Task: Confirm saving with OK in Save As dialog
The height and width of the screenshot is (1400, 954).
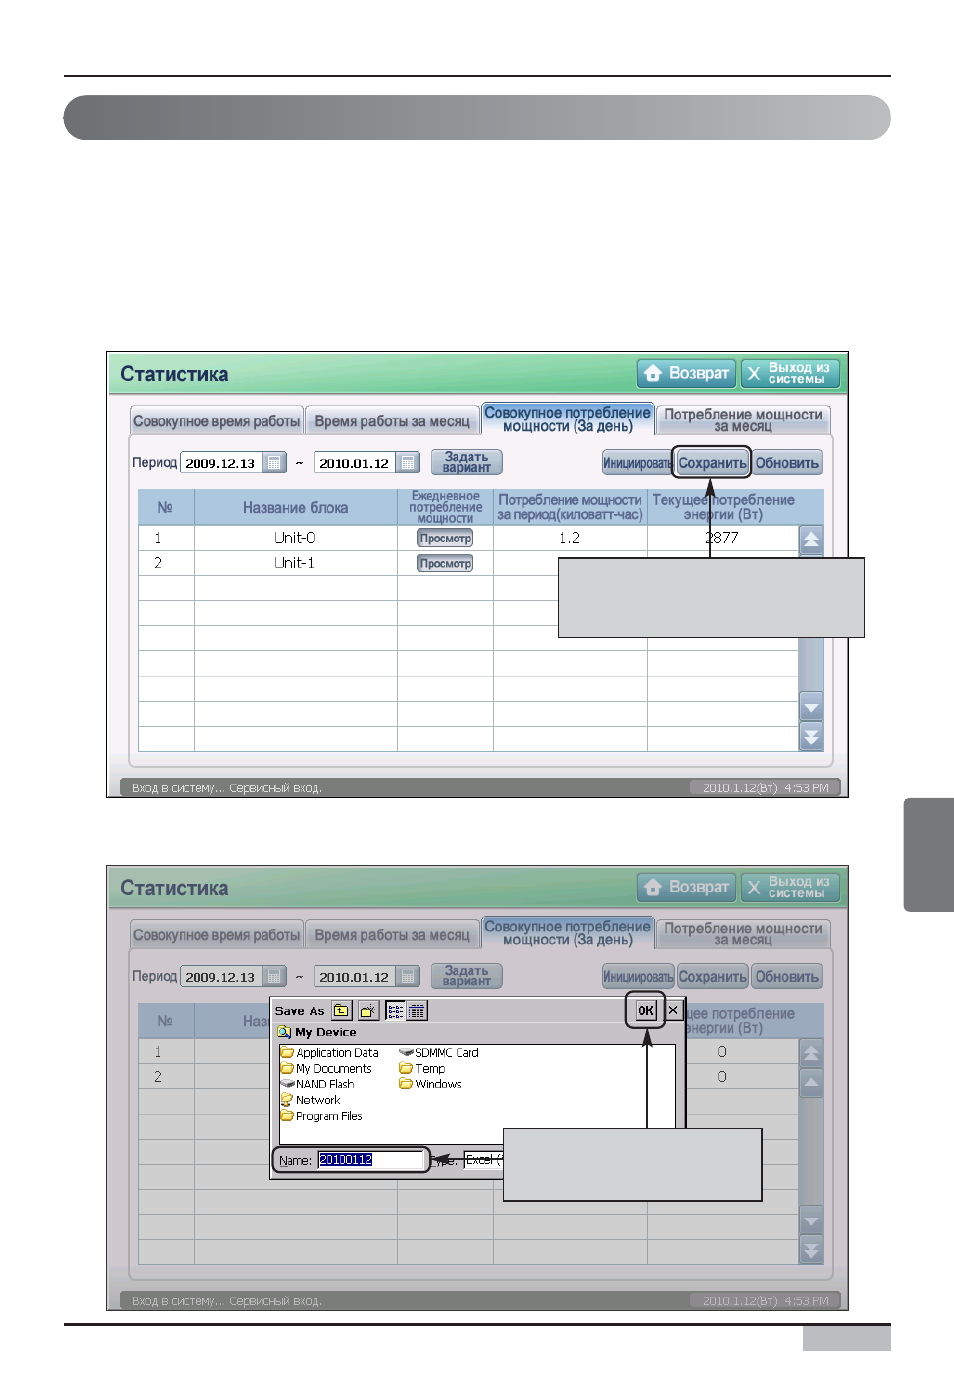Action: click(646, 1010)
